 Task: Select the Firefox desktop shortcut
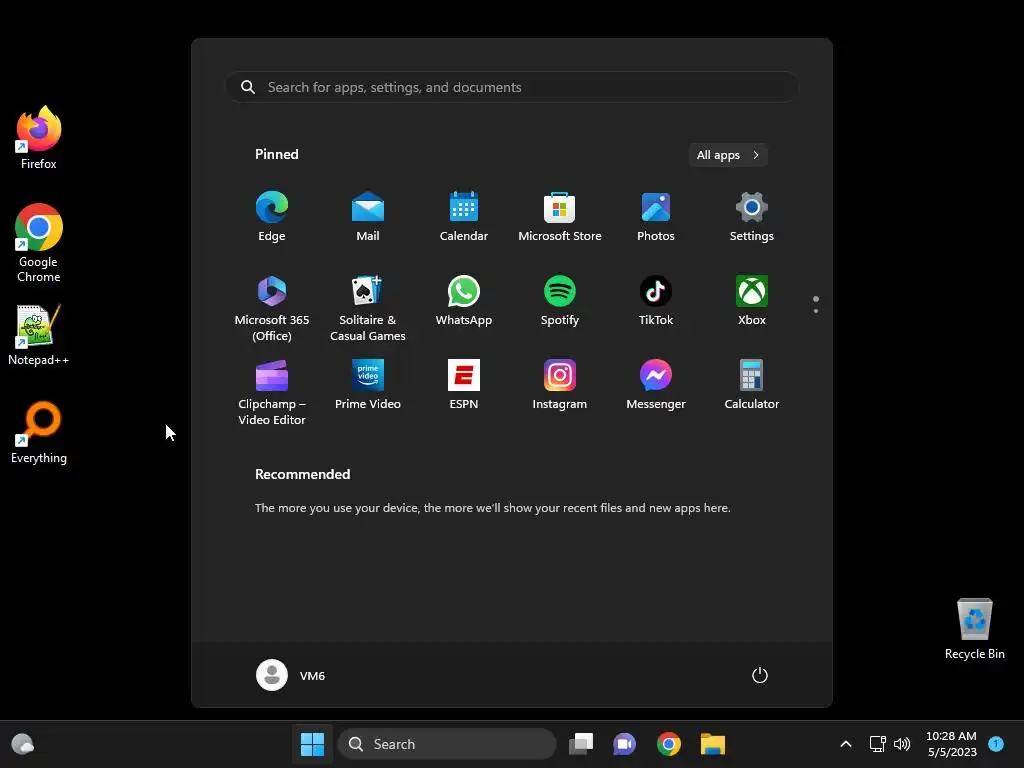(39, 138)
